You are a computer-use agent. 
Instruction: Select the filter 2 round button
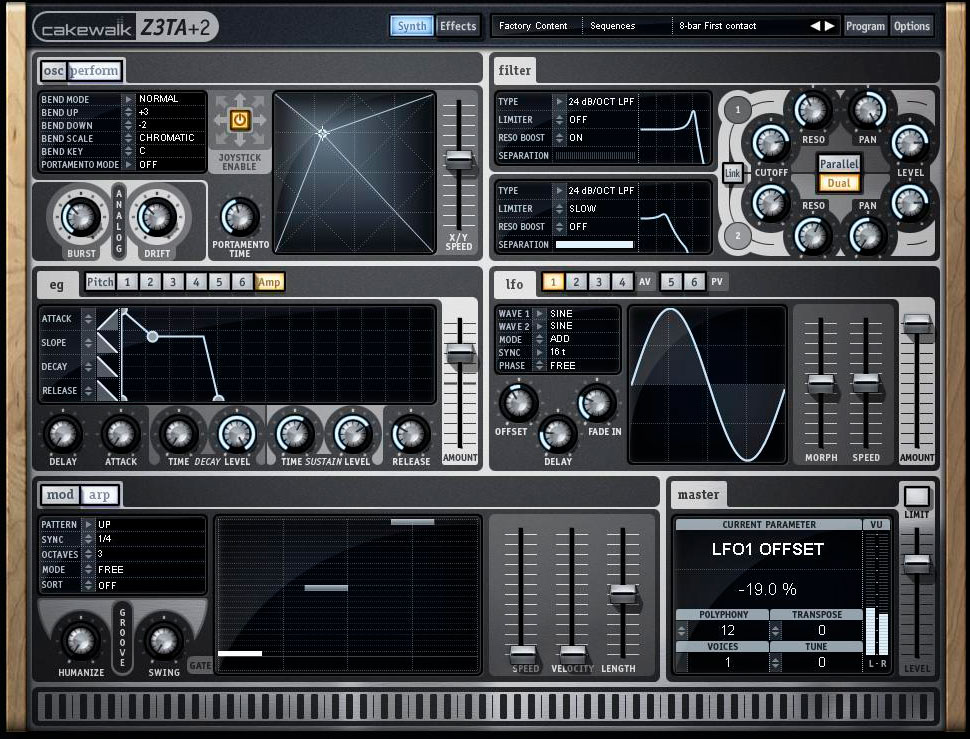tap(737, 236)
